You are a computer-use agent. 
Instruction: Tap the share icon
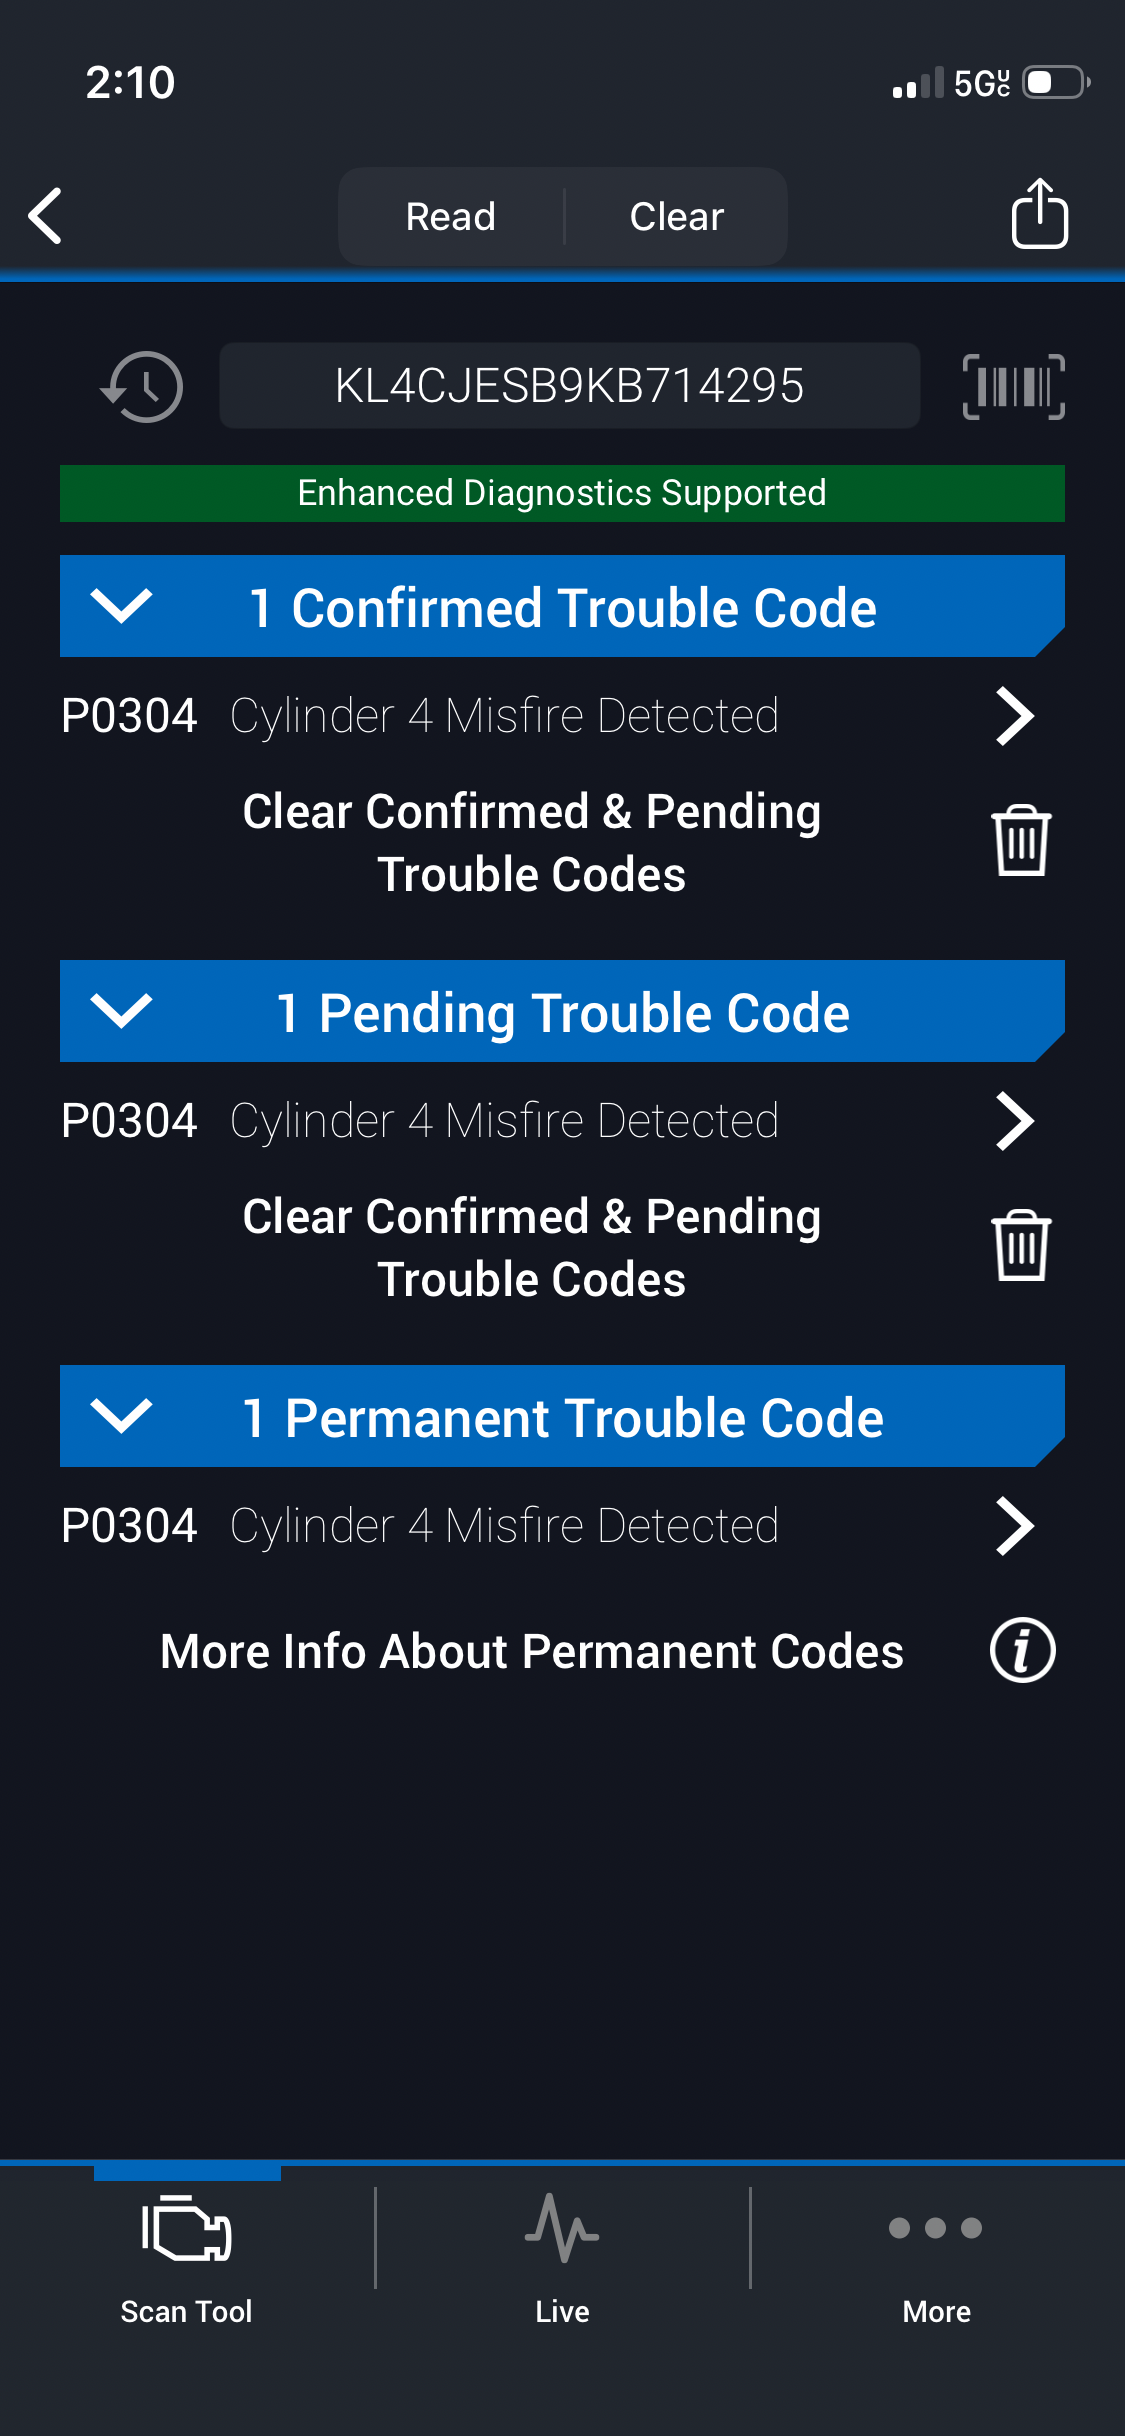pyautogui.click(x=1039, y=214)
